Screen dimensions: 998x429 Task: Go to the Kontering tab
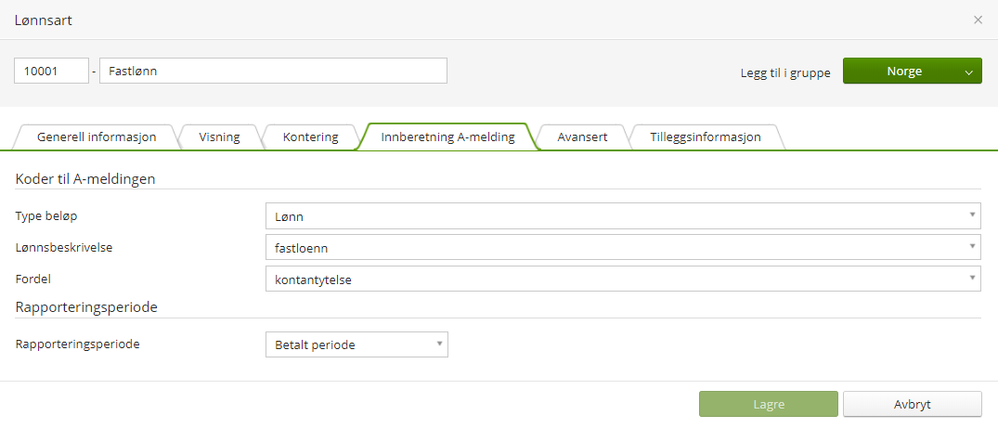pyautogui.click(x=310, y=137)
